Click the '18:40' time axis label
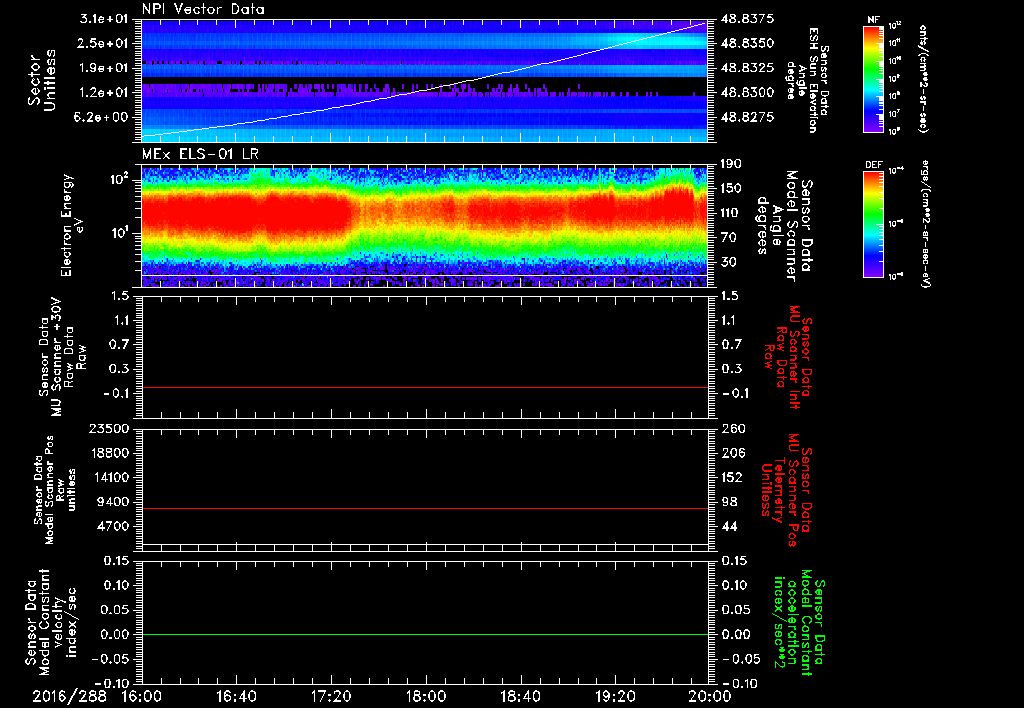This screenshot has width=1024, height=708. coord(520,697)
